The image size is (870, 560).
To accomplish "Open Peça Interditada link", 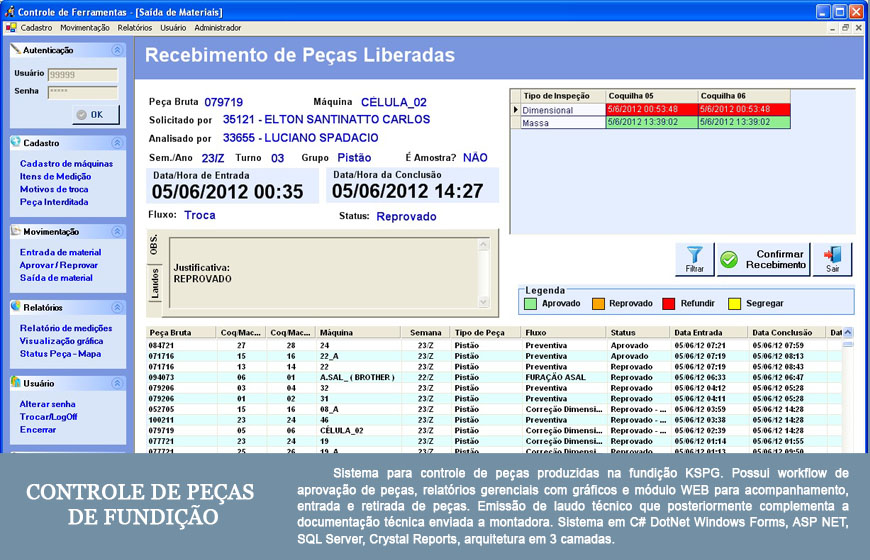I will point(54,201).
